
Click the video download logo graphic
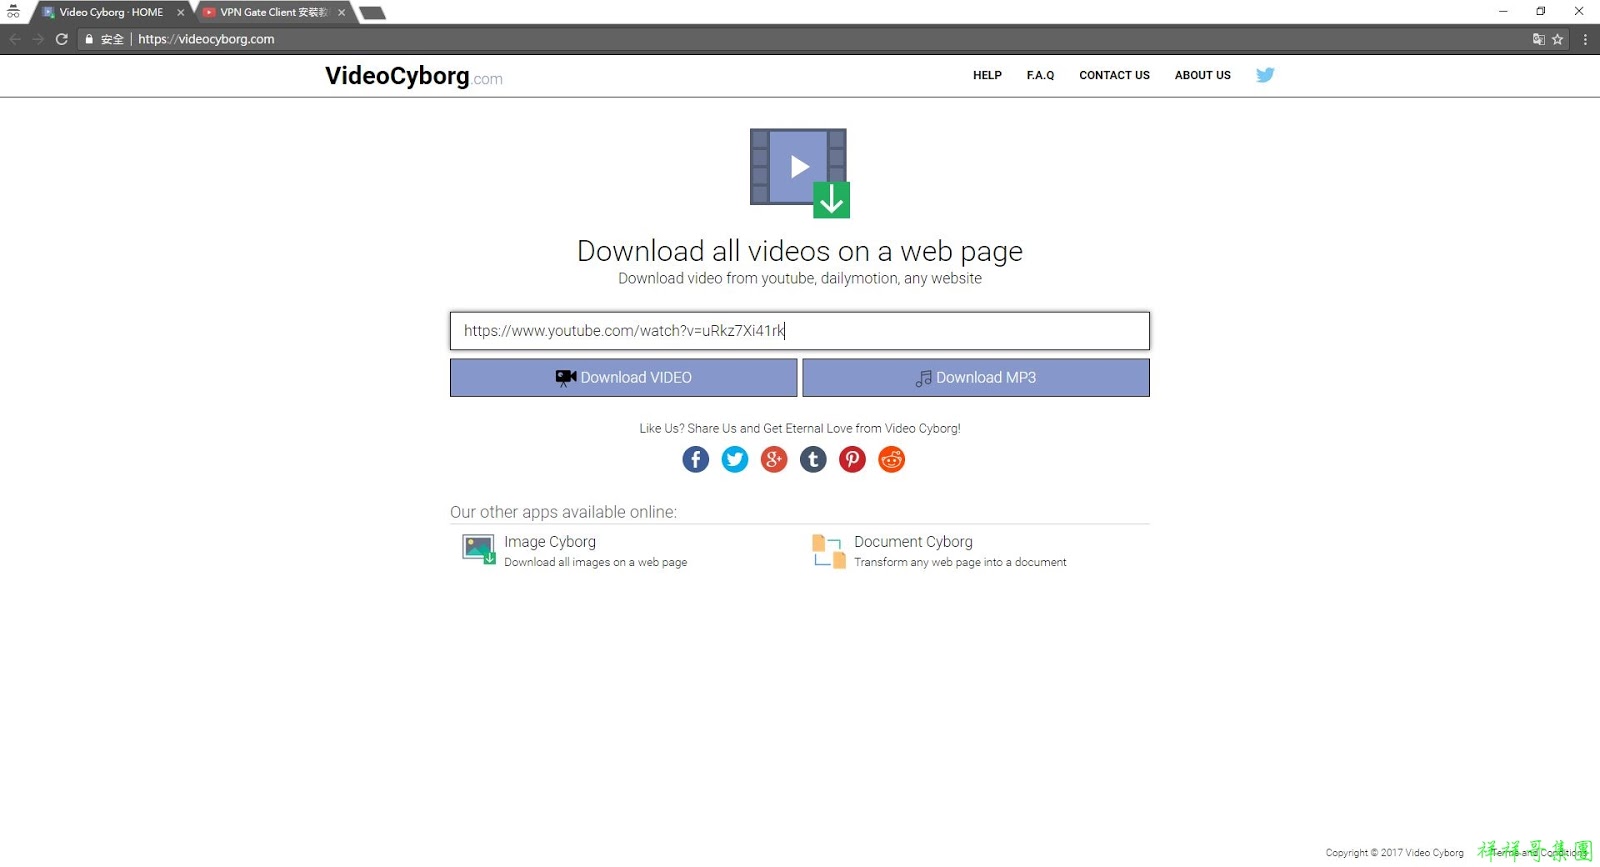point(800,173)
